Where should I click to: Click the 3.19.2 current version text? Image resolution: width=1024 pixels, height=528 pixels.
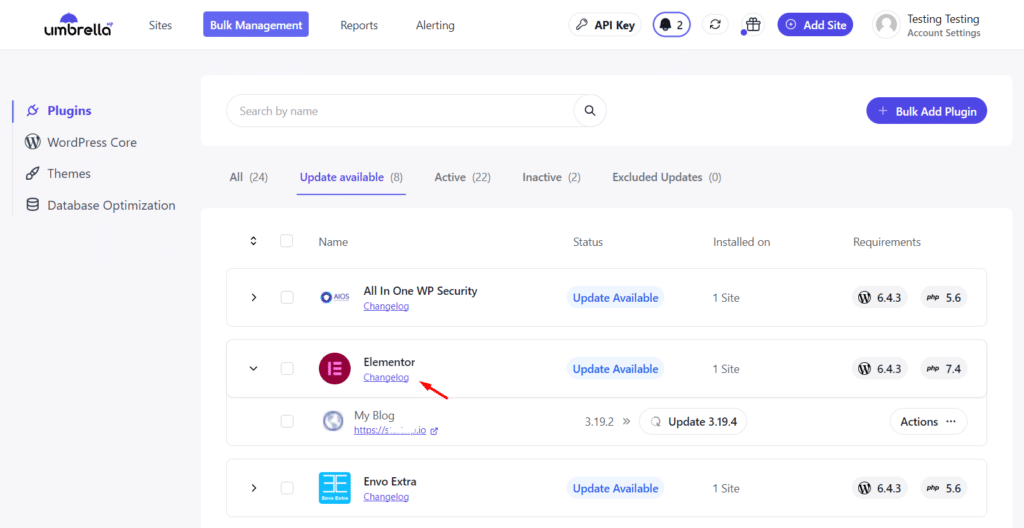point(600,421)
